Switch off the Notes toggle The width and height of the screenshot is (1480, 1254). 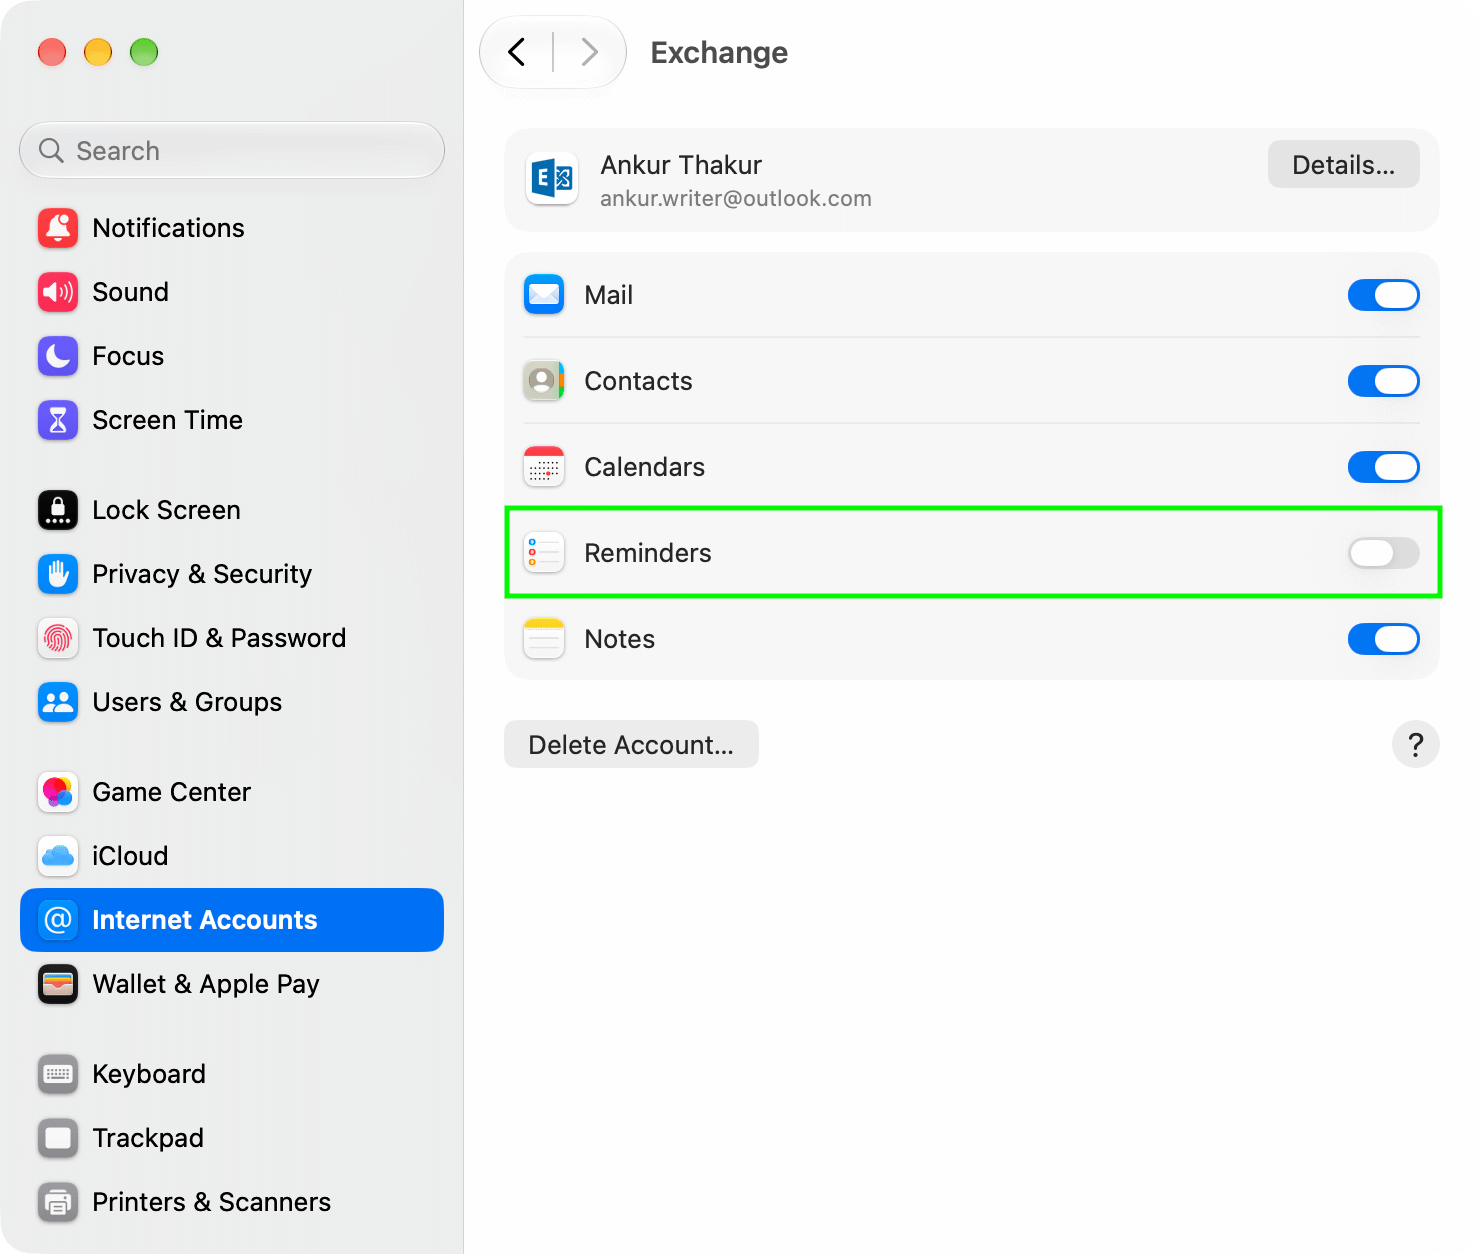tap(1384, 639)
